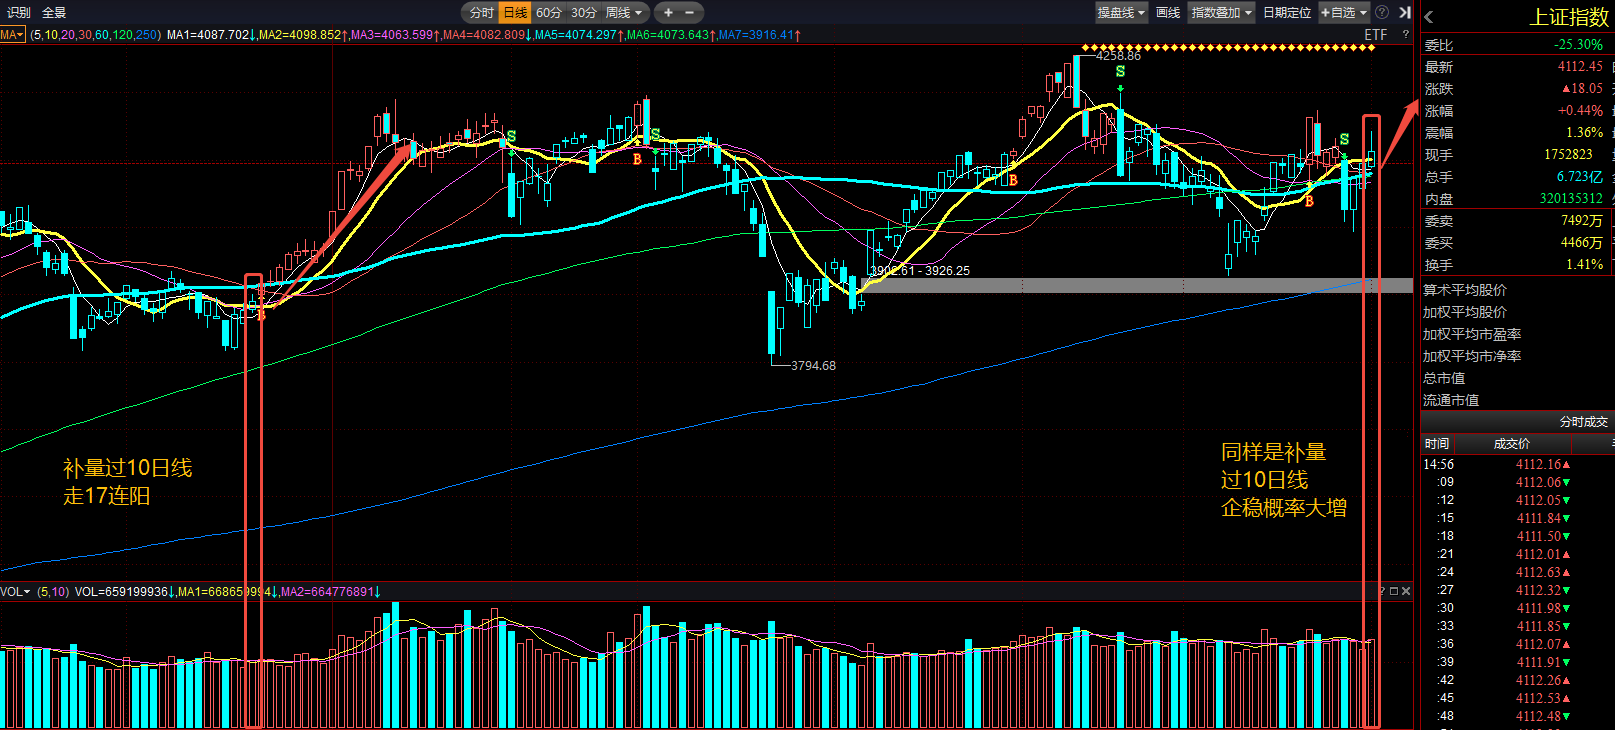Viewport: 1615px width, 730px height.
Task: Close the VOL indicator sub-panel
Action: tap(1406, 591)
